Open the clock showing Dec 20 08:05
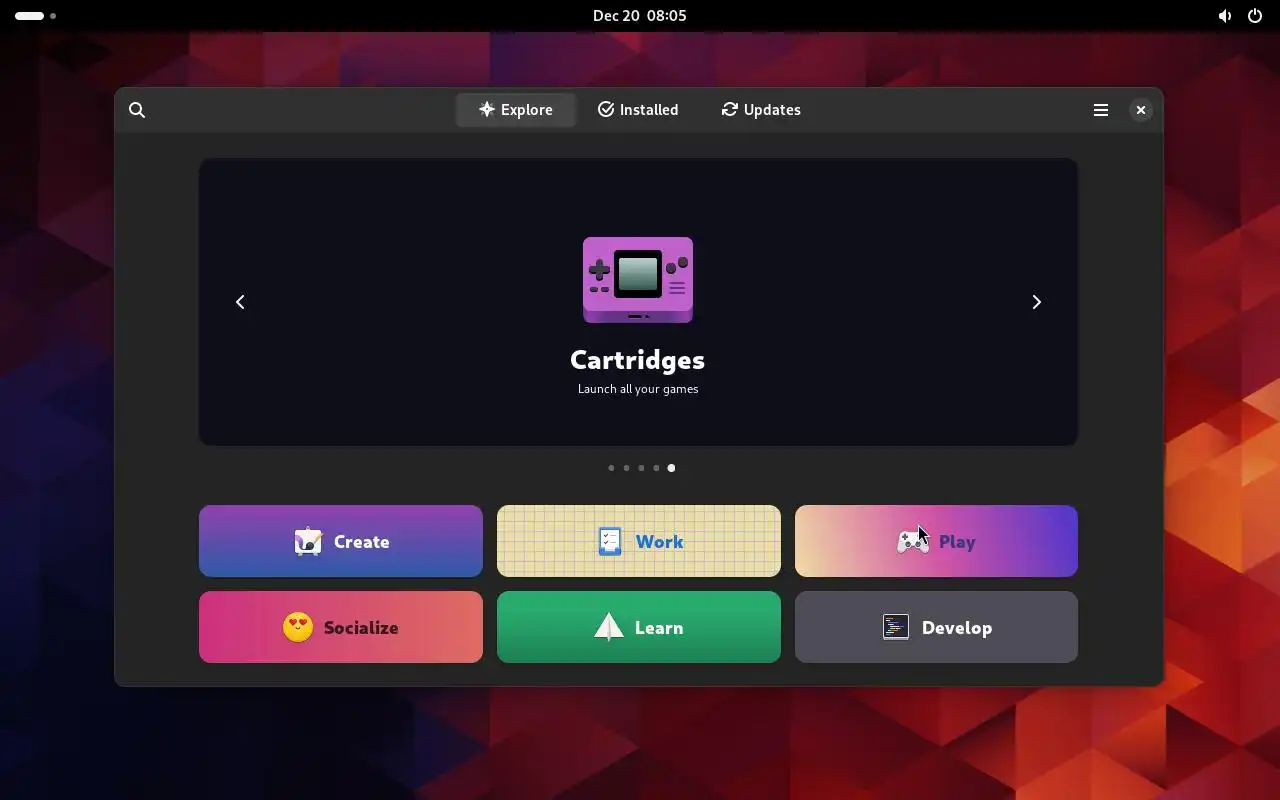Viewport: 1280px width, 800px height. [x=640, y=16]
